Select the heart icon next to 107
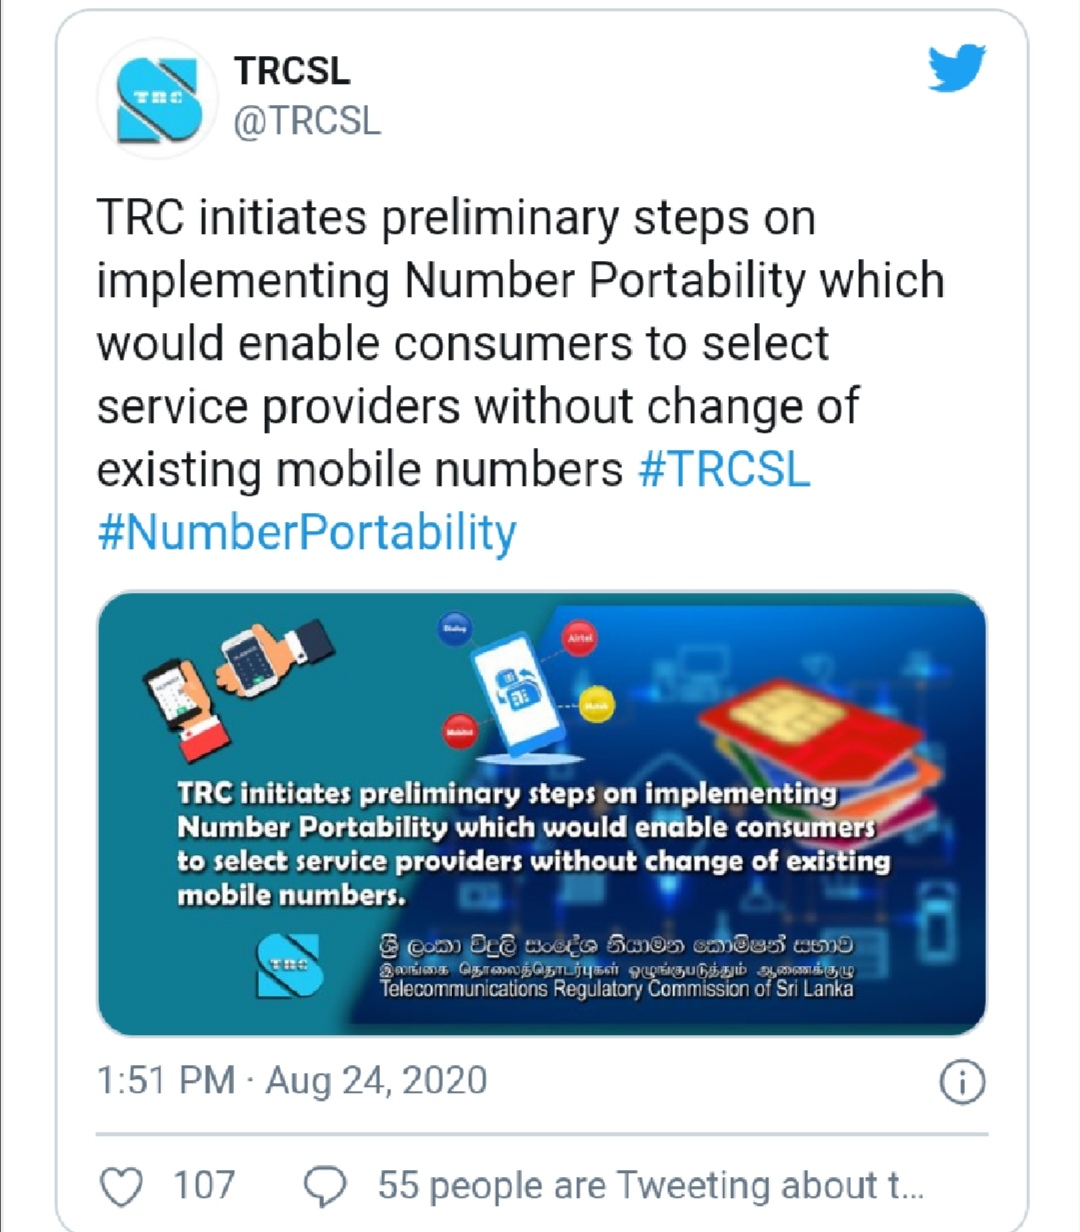This screenshot has height=1232, width=1080. [x=124, y=1184]
